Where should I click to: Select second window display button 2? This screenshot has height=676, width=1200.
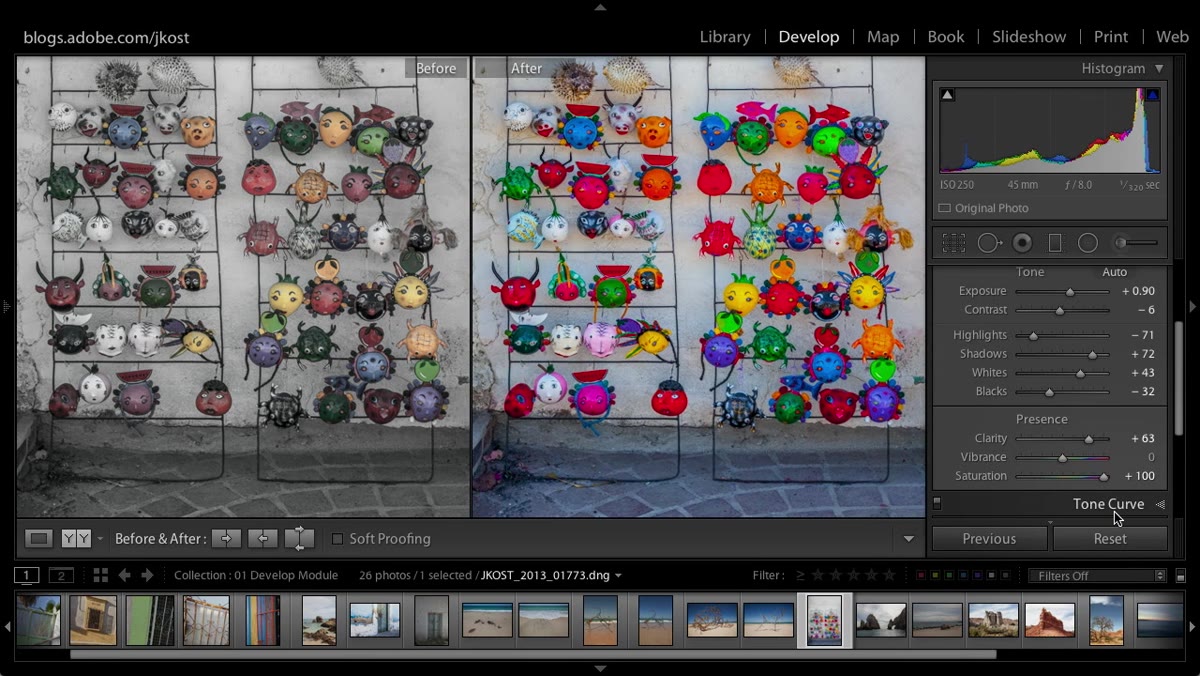61,575
